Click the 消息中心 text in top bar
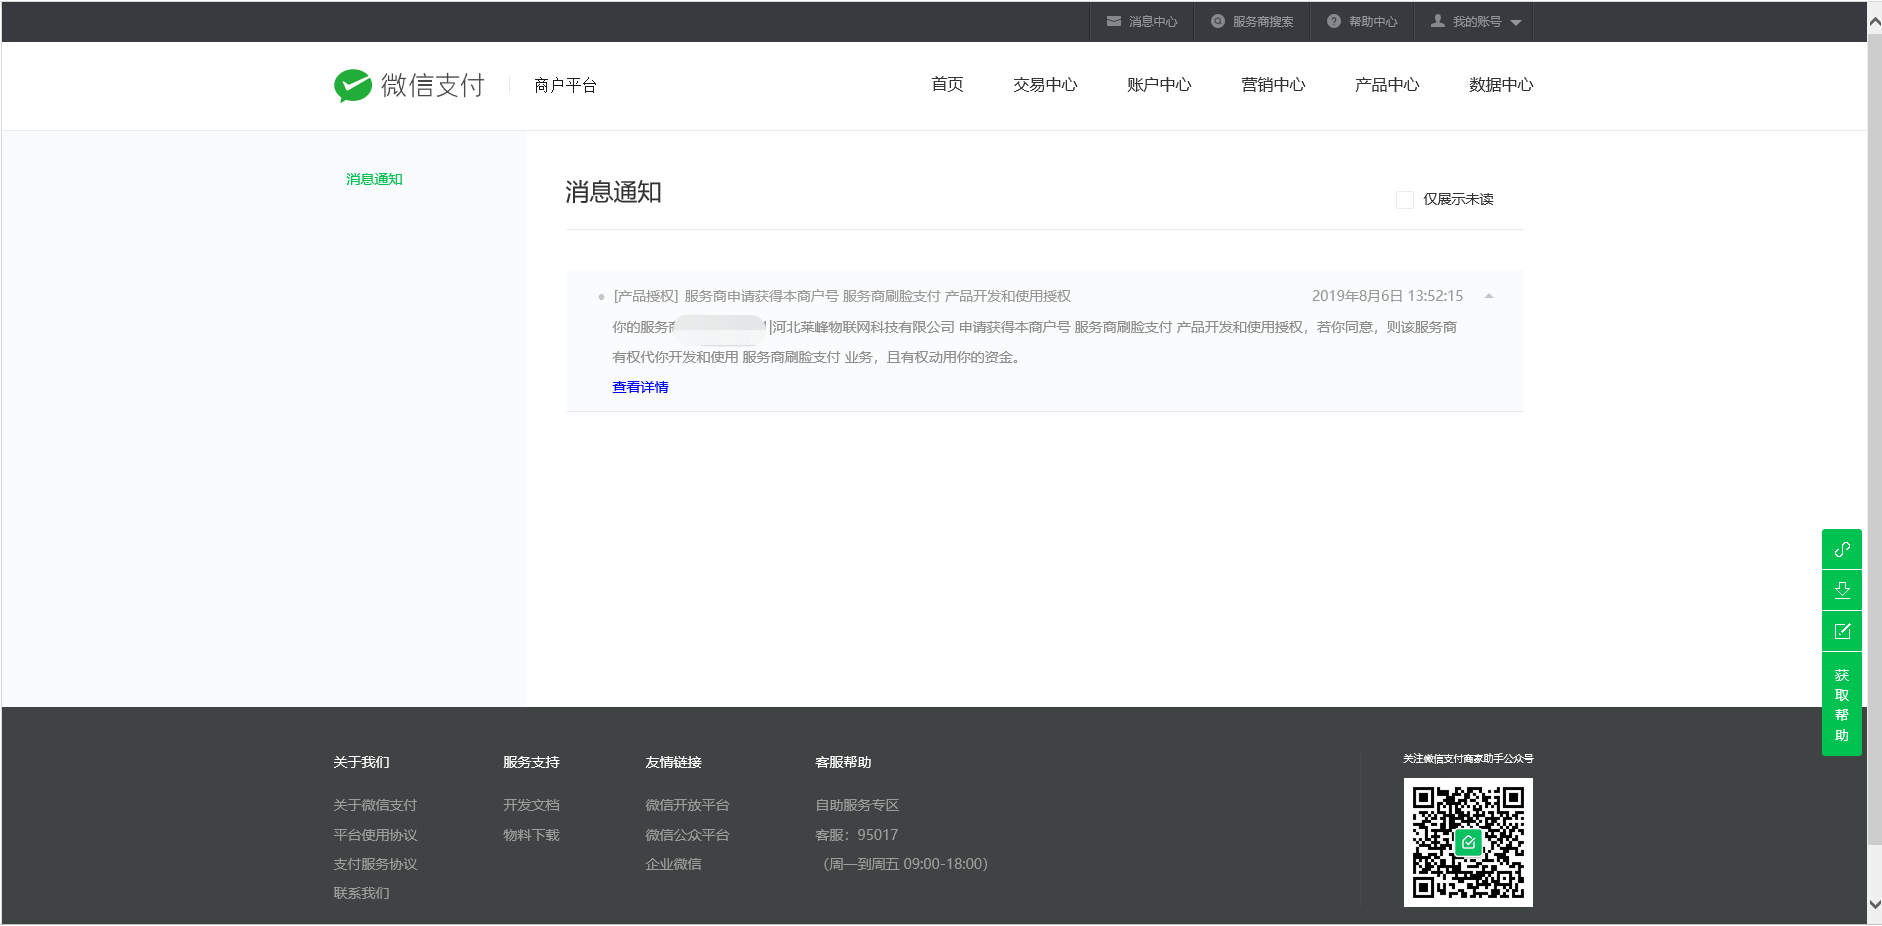This screenshot has height=926, width=1882. (x=1152, y=21)
